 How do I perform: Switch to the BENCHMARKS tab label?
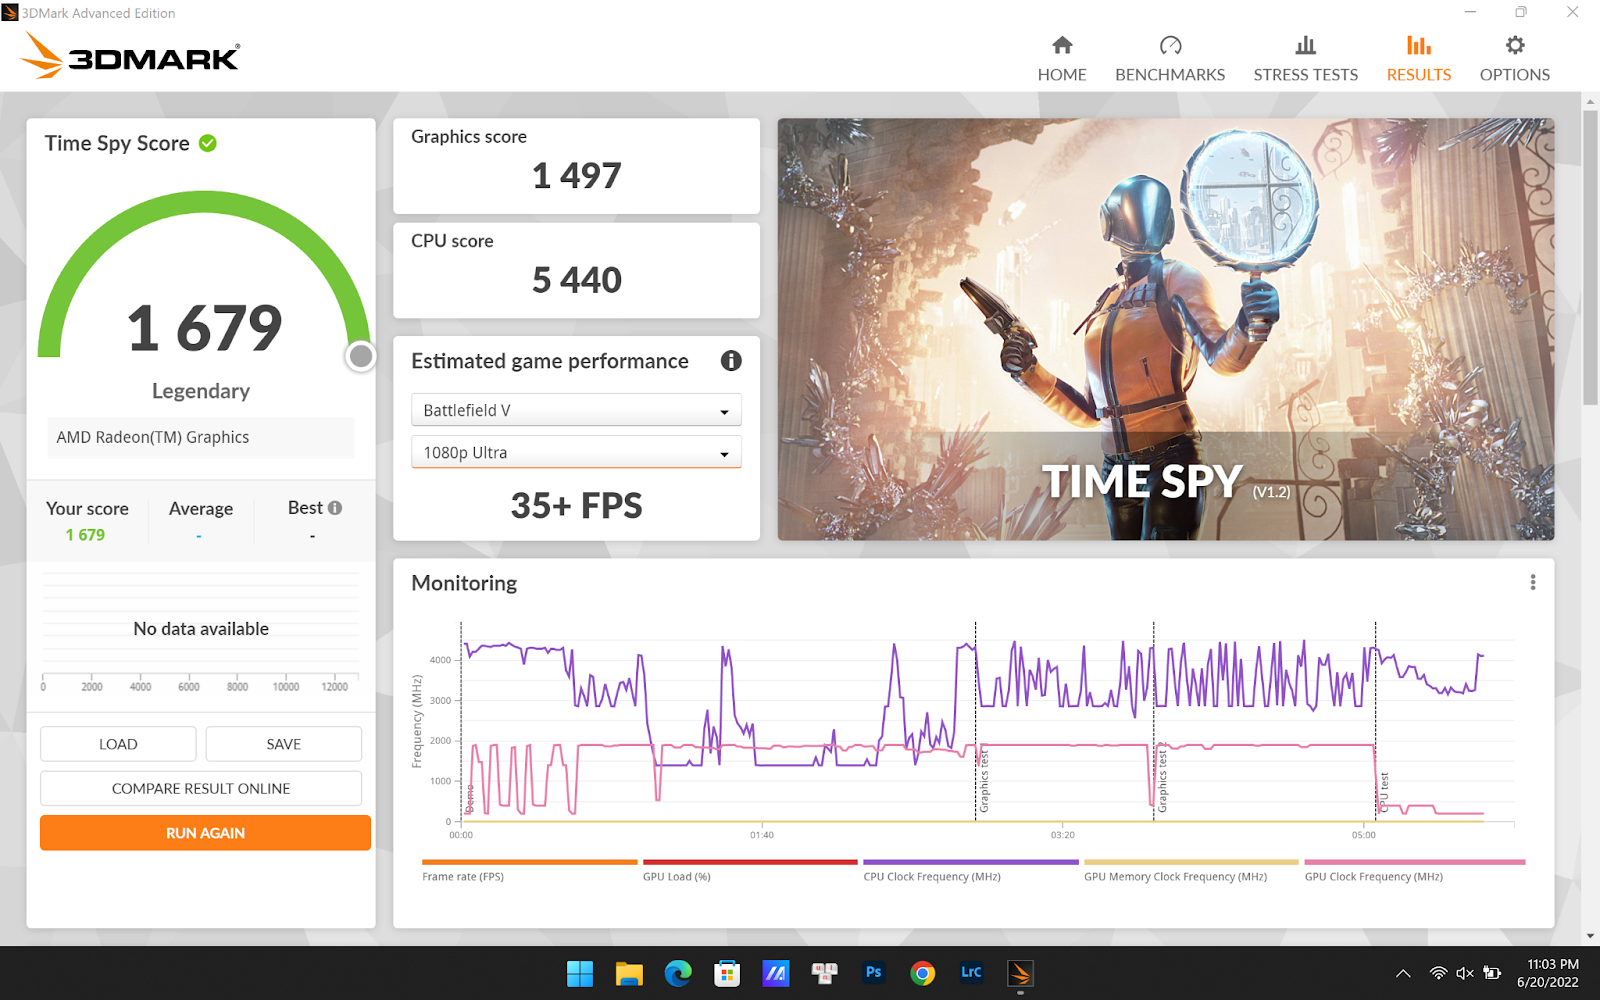[x=1170, y=75]
